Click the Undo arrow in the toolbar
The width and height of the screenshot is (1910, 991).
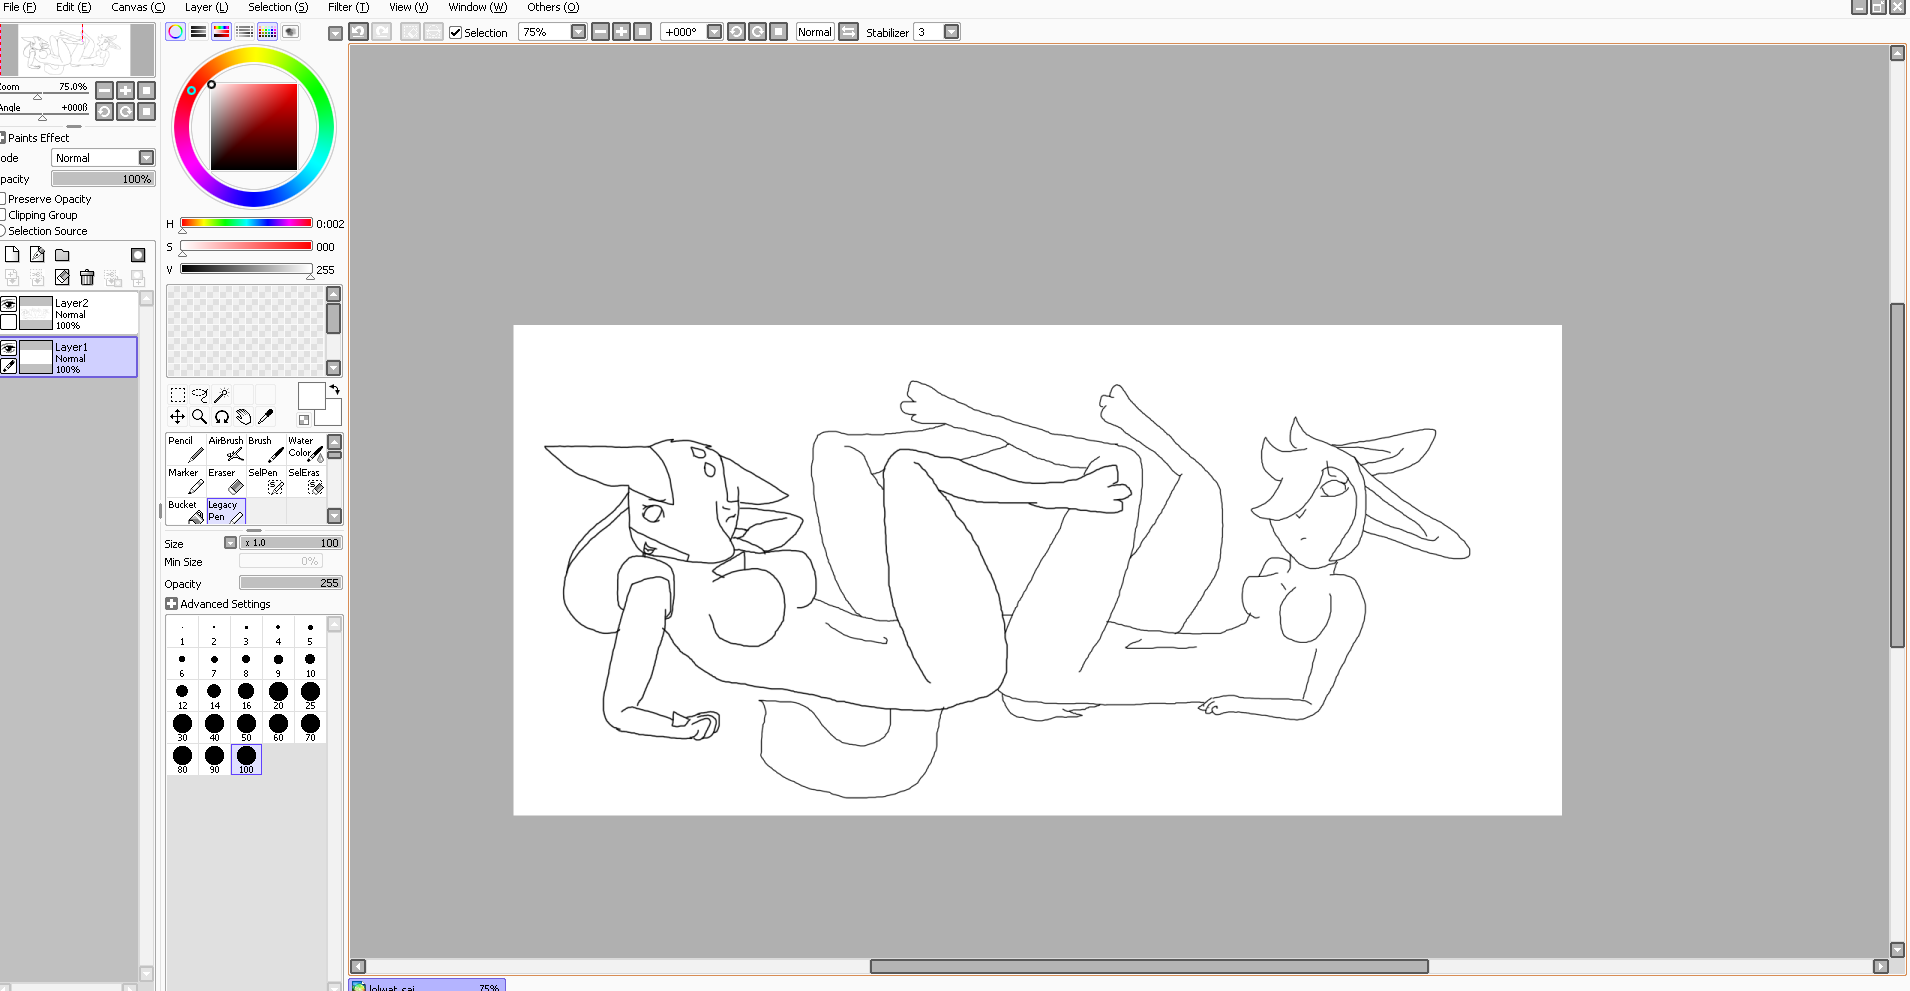358,32
